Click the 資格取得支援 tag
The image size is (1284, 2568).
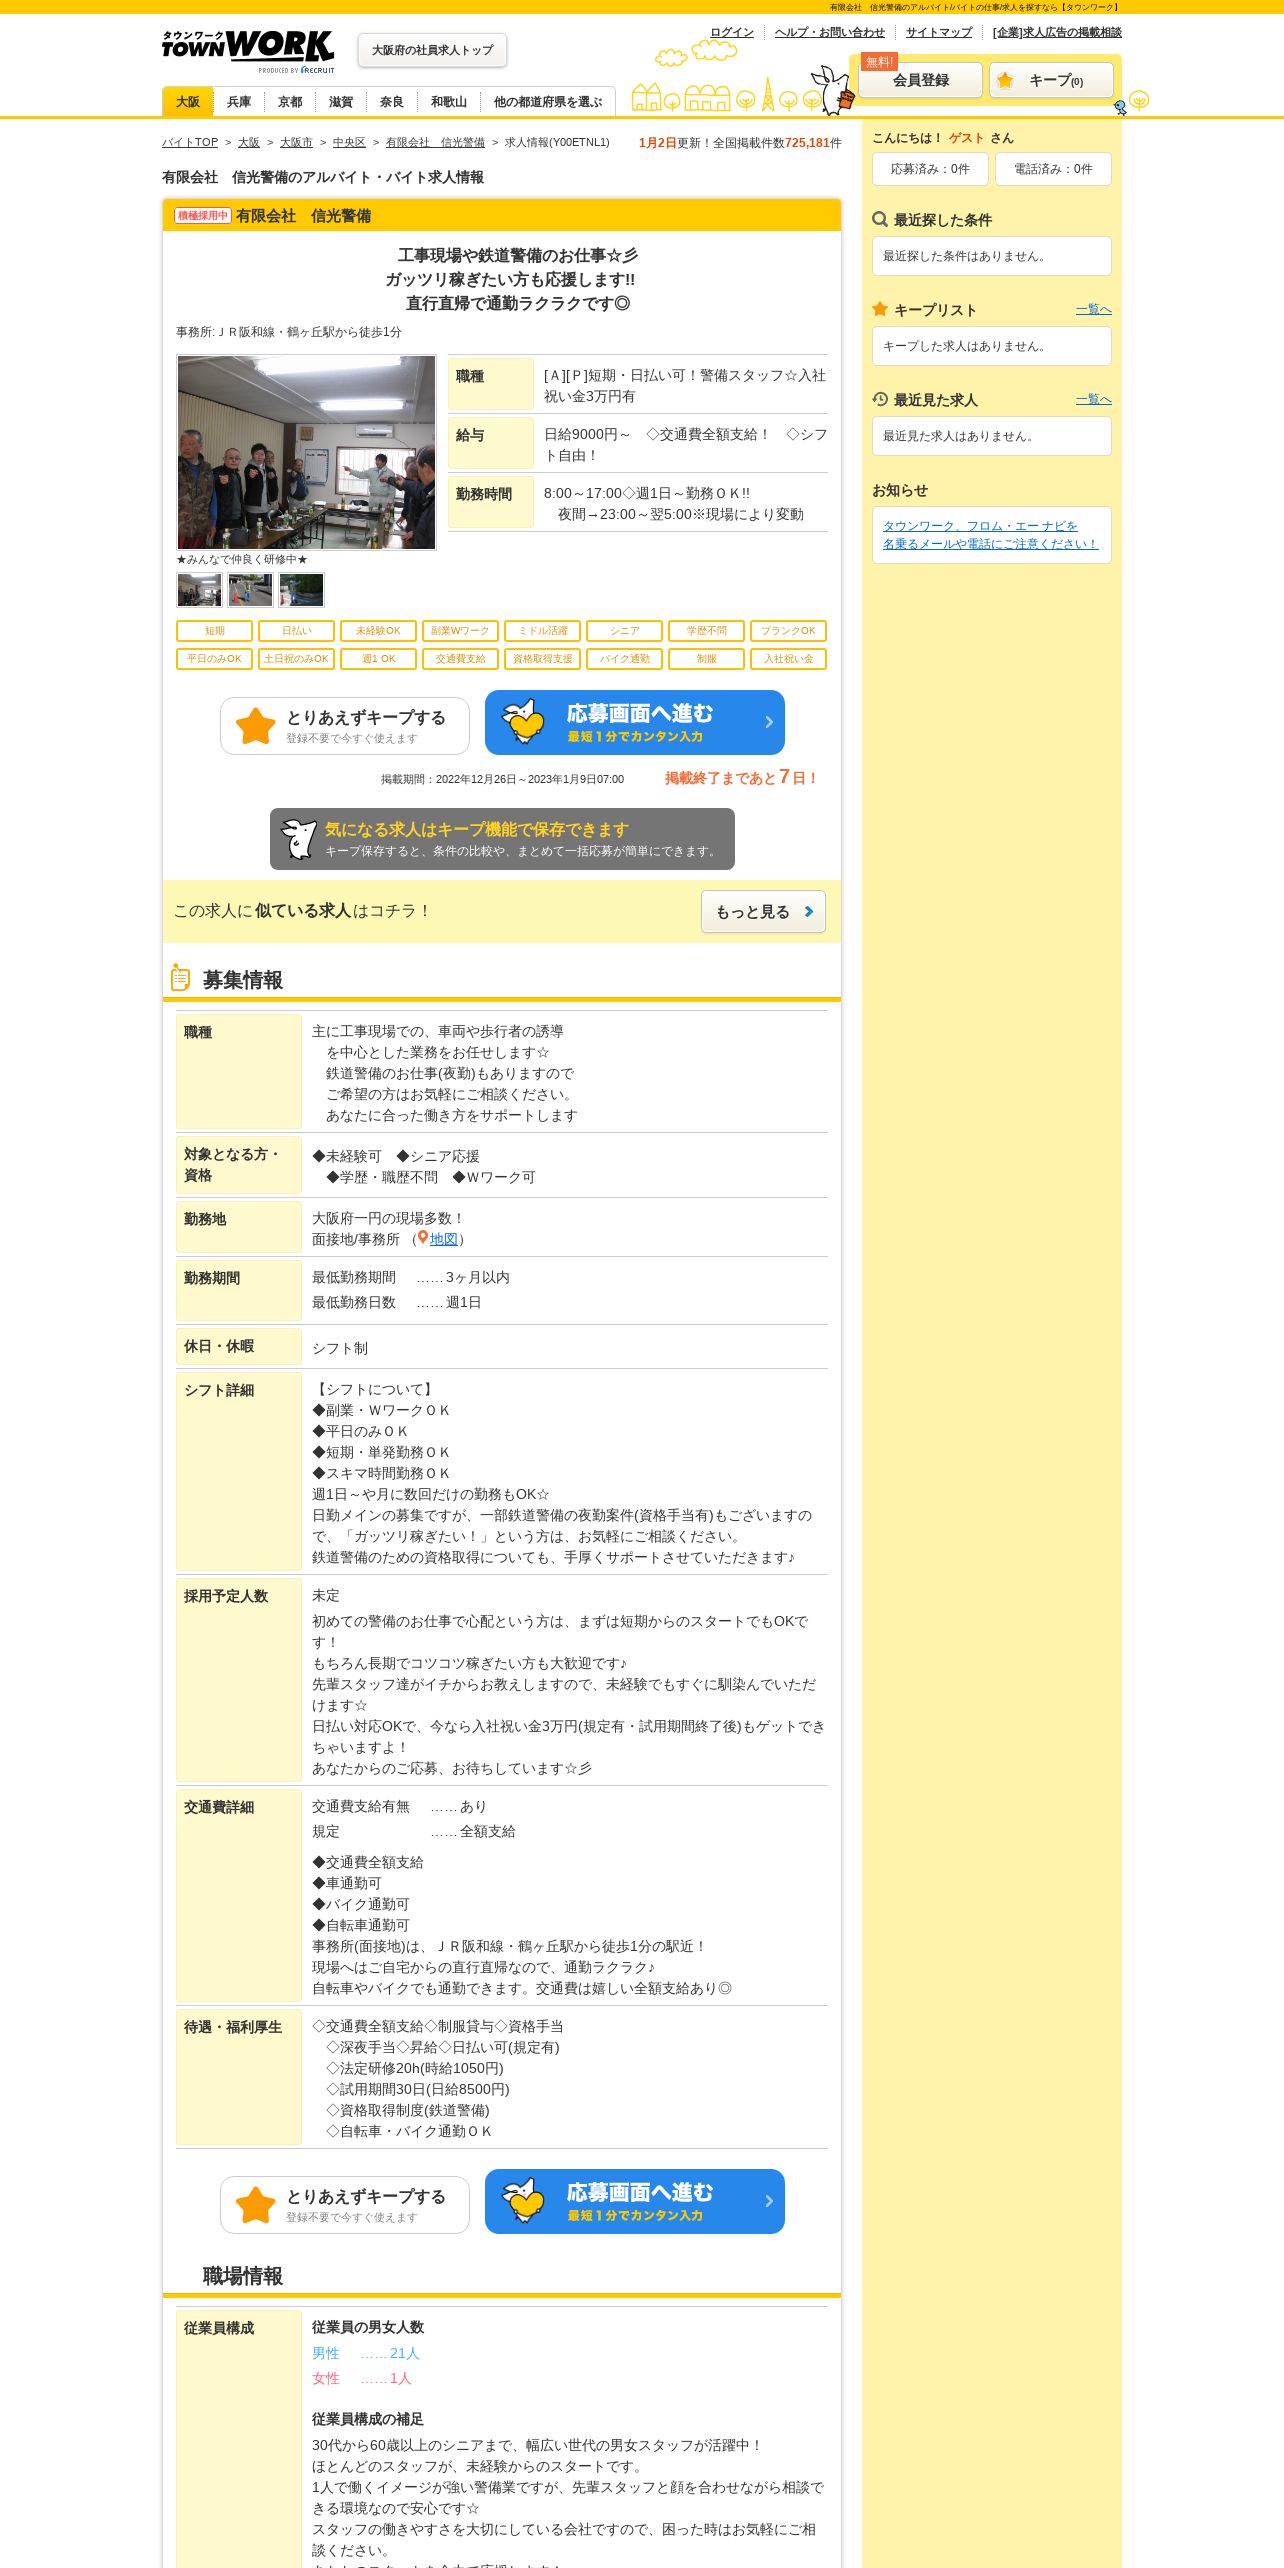click(x=542, y=659)
